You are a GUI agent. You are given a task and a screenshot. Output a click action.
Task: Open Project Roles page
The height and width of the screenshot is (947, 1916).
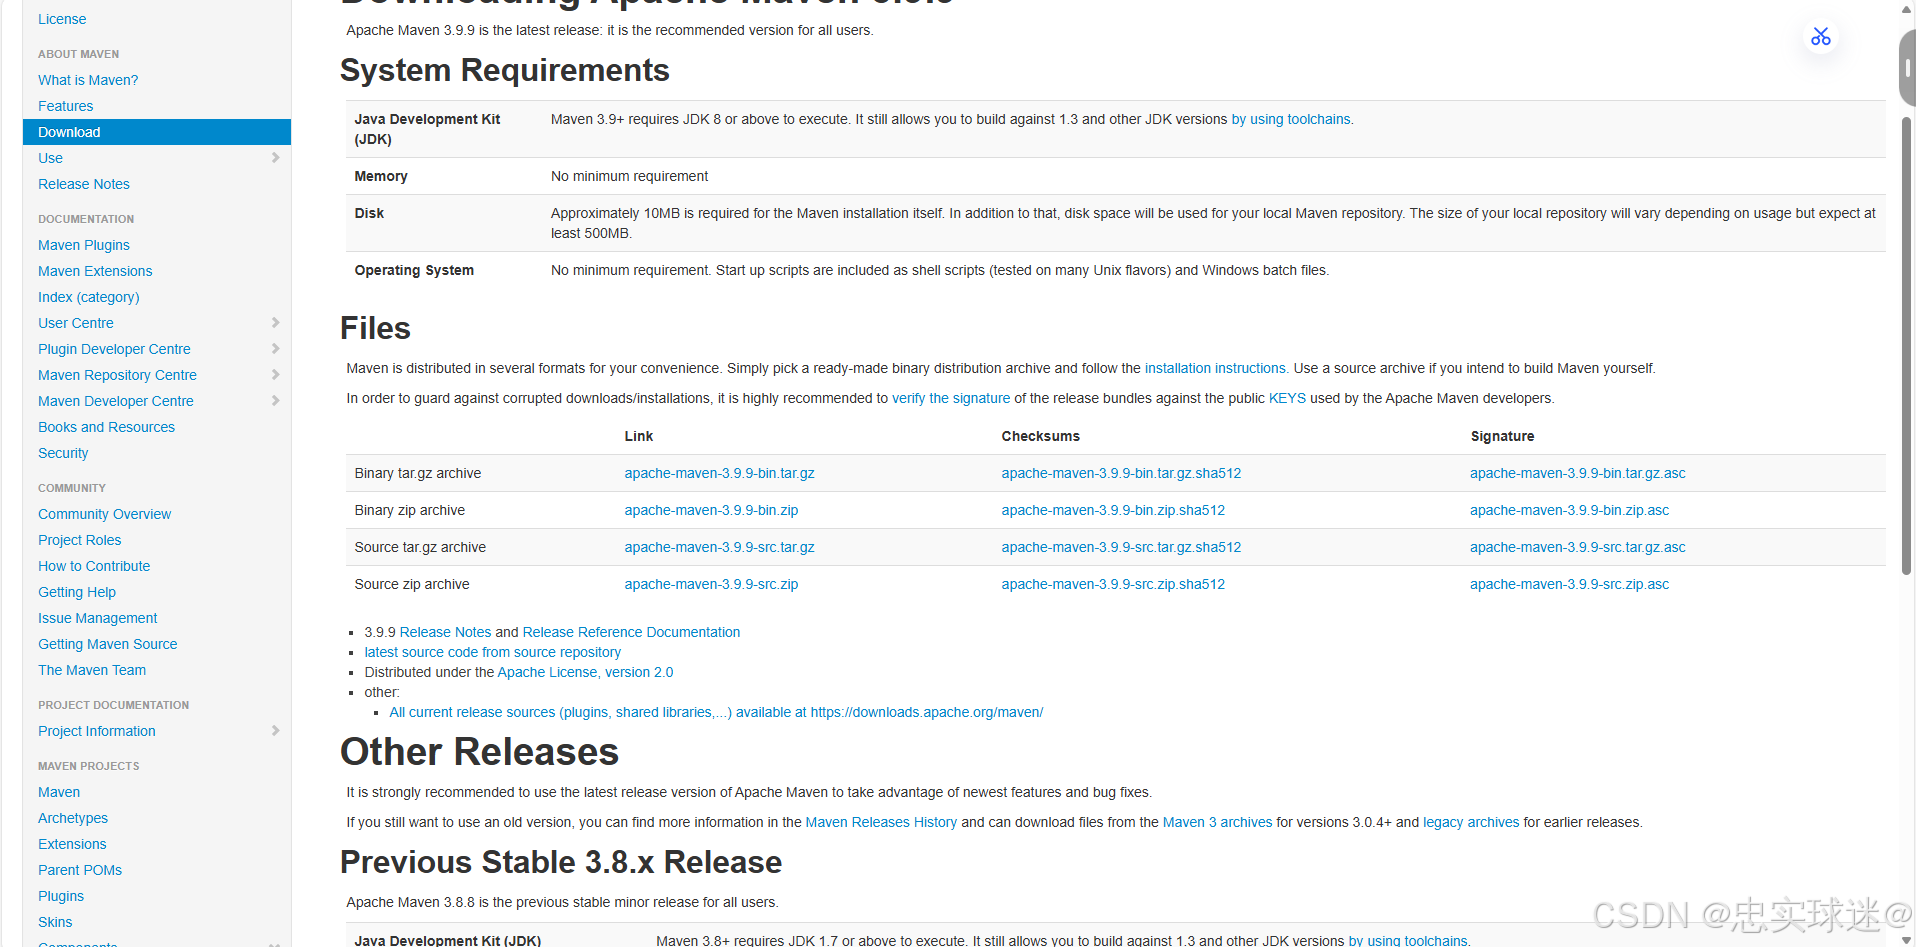coord(80,540)
